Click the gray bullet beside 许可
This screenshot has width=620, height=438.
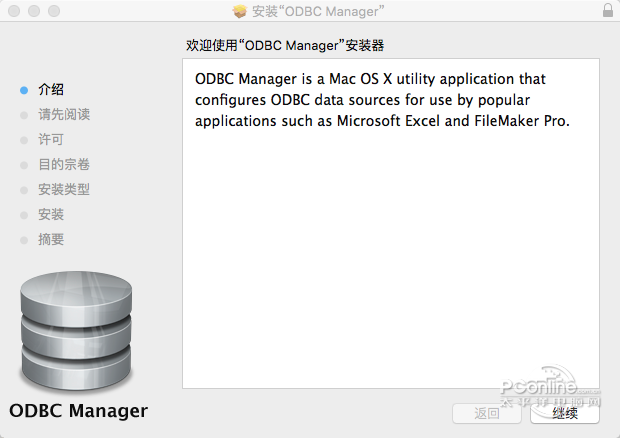click(x=24, y=140)
